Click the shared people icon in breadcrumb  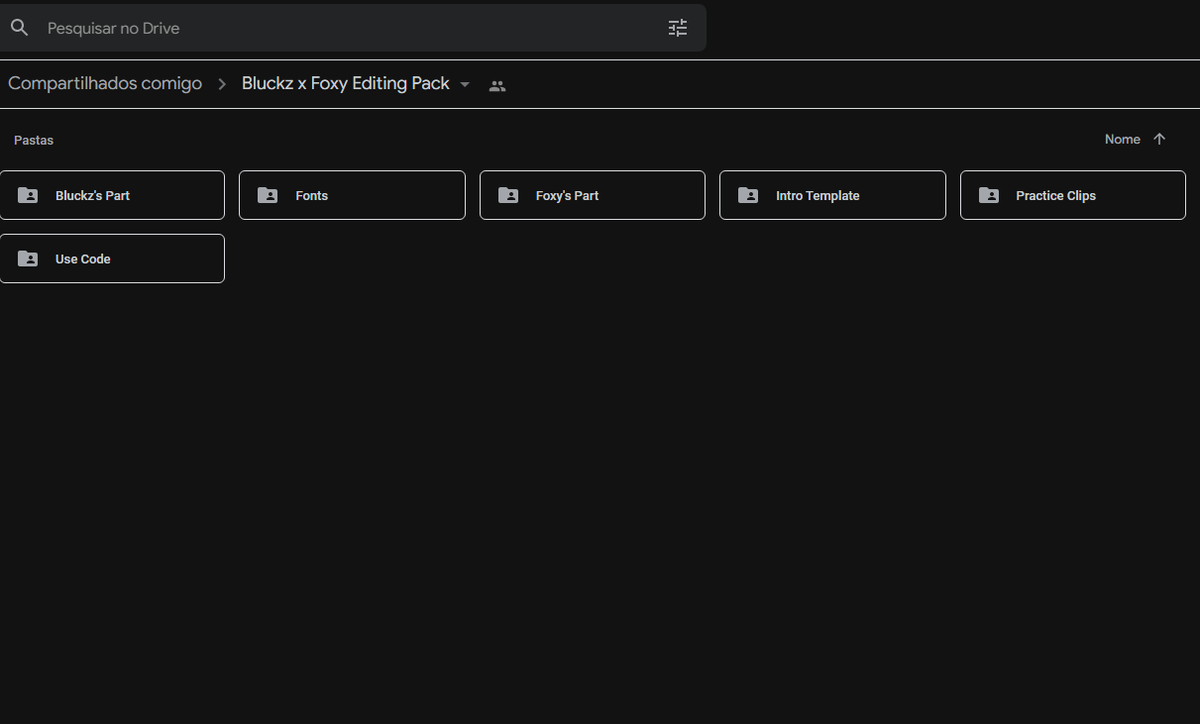tap(497, 86)
